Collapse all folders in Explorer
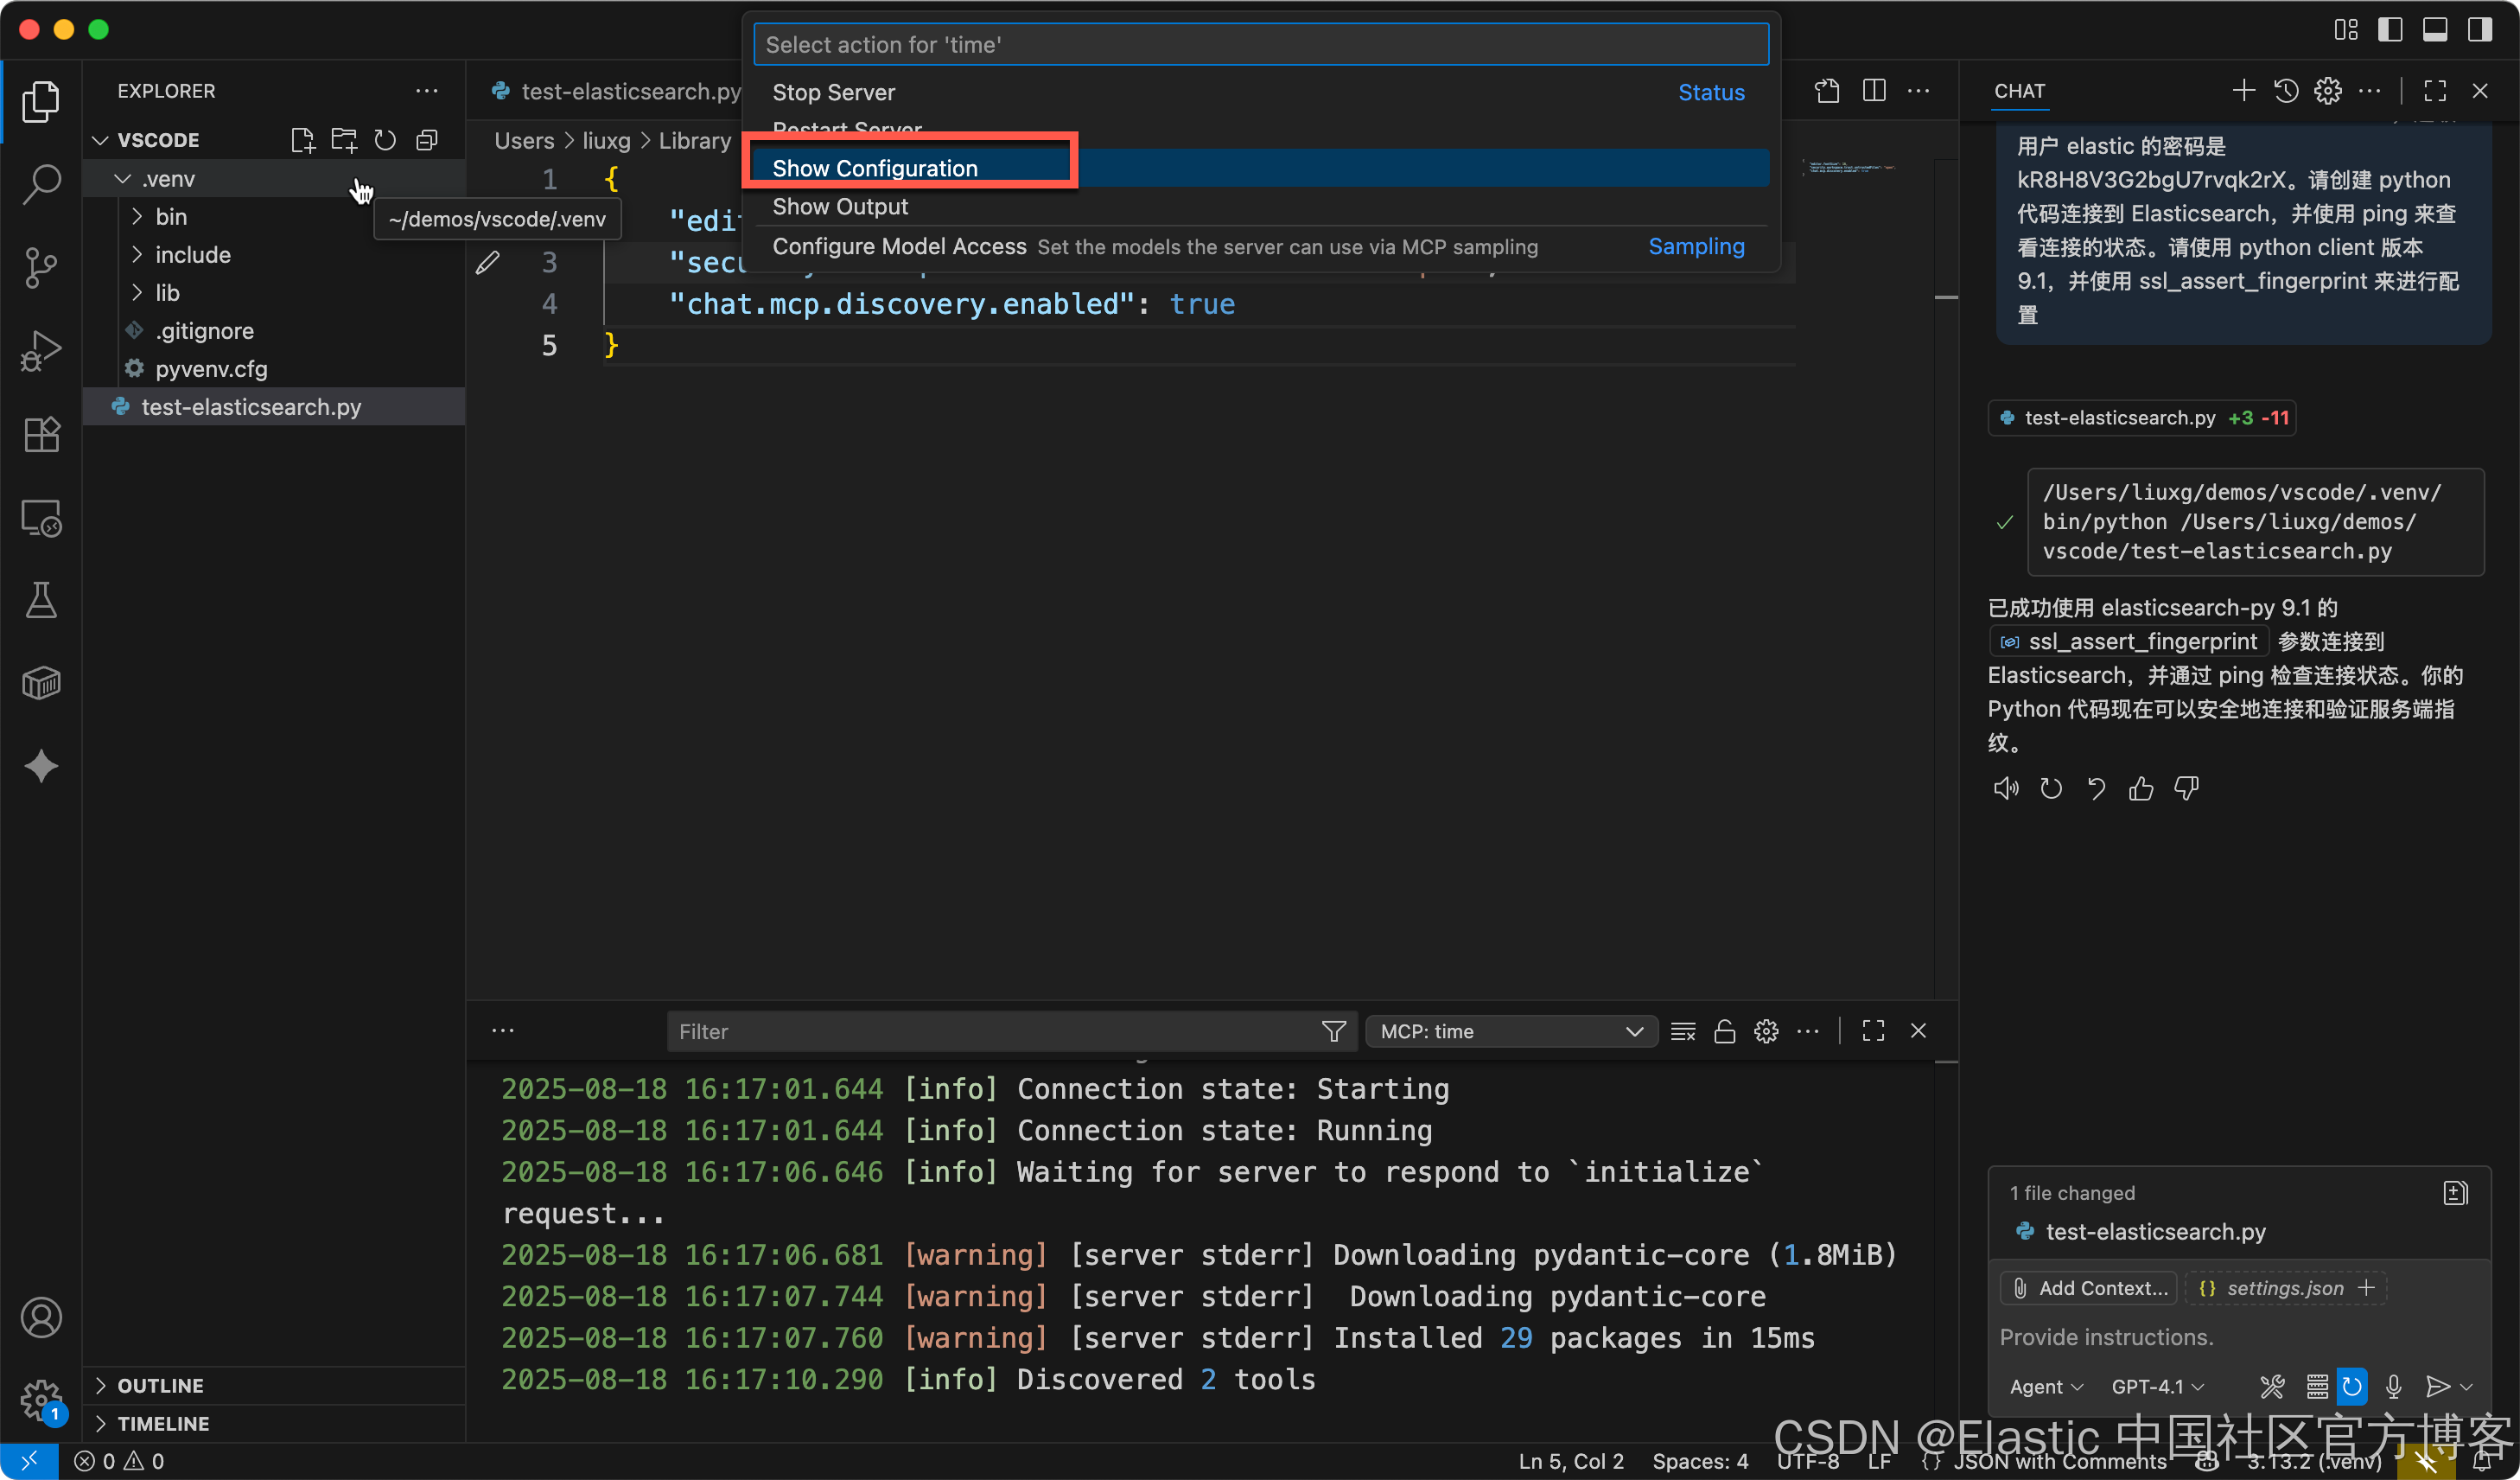The width and height of the screenshot is (2520, 1480). pyautogui.click(x=427, y=140)
